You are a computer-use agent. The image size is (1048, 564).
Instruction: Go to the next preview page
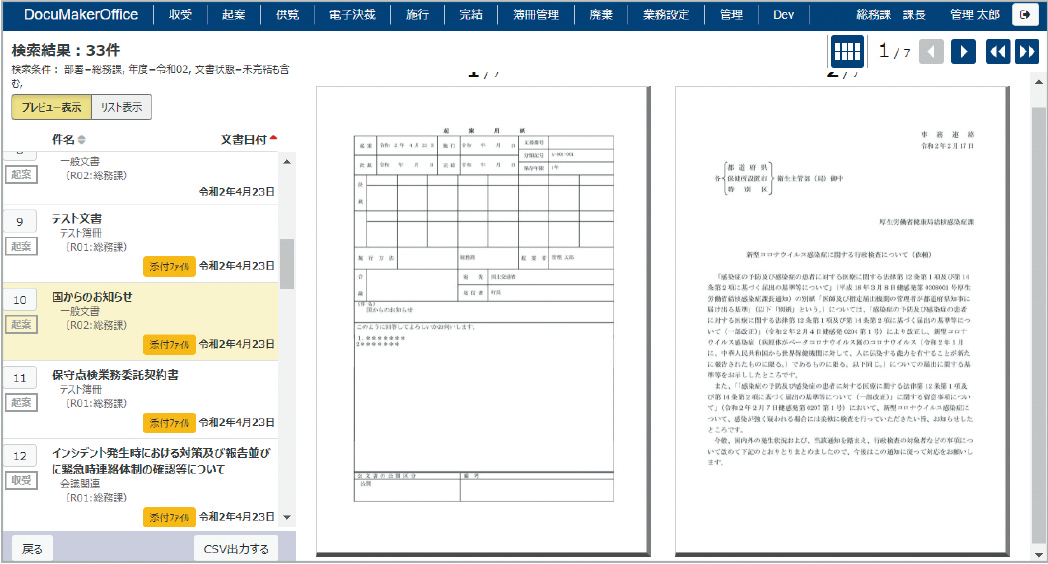click(963, 51)
